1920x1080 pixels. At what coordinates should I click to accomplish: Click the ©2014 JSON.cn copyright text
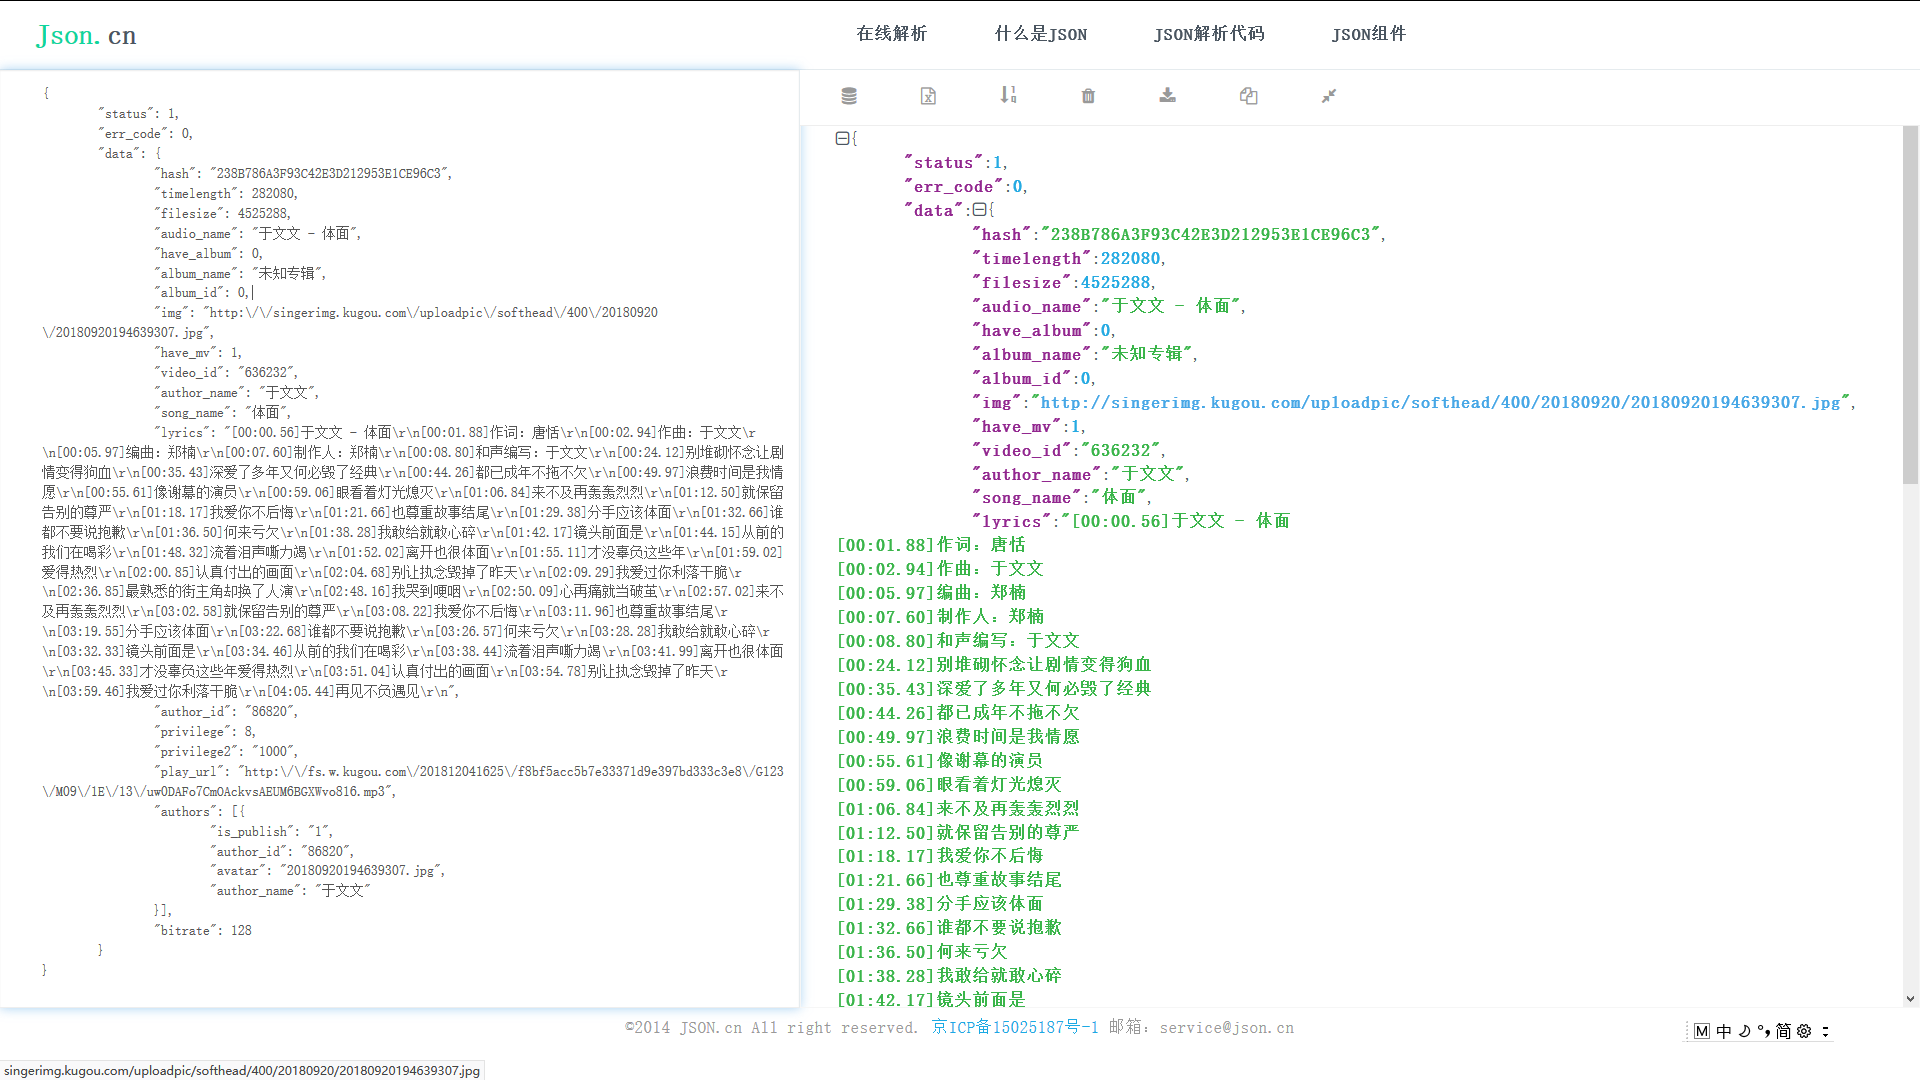[x=772, y=1028]
